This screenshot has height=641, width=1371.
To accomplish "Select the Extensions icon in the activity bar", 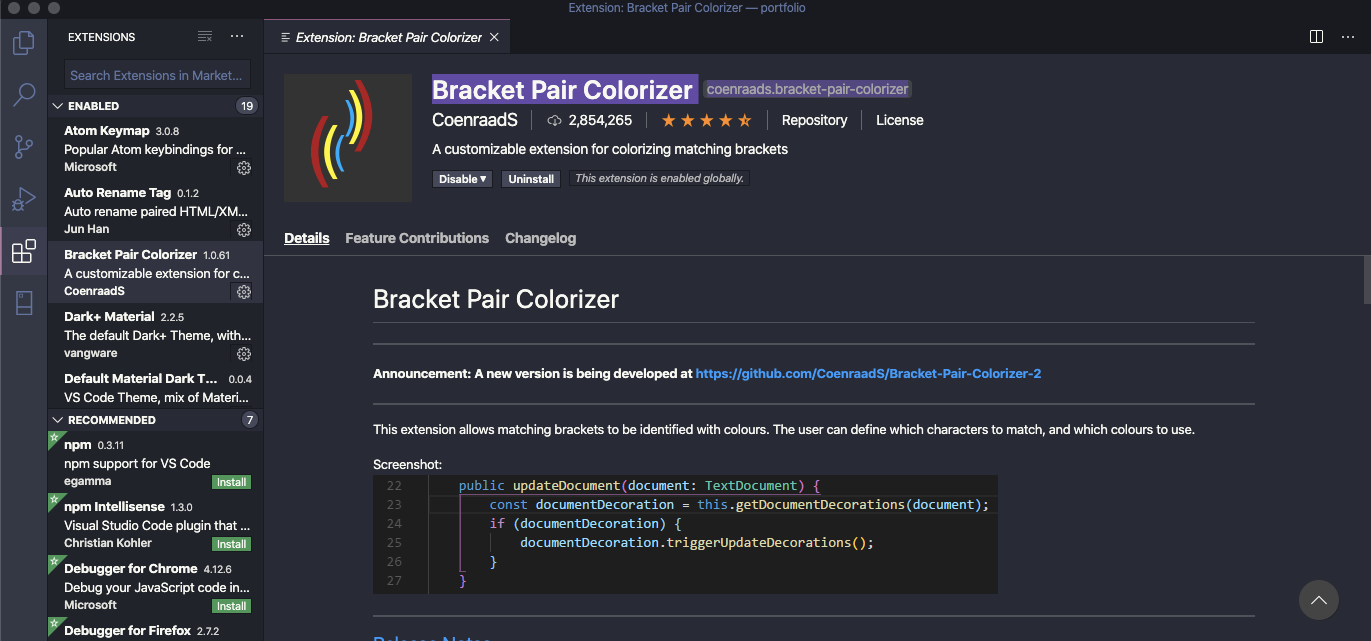I will [23, 251].
